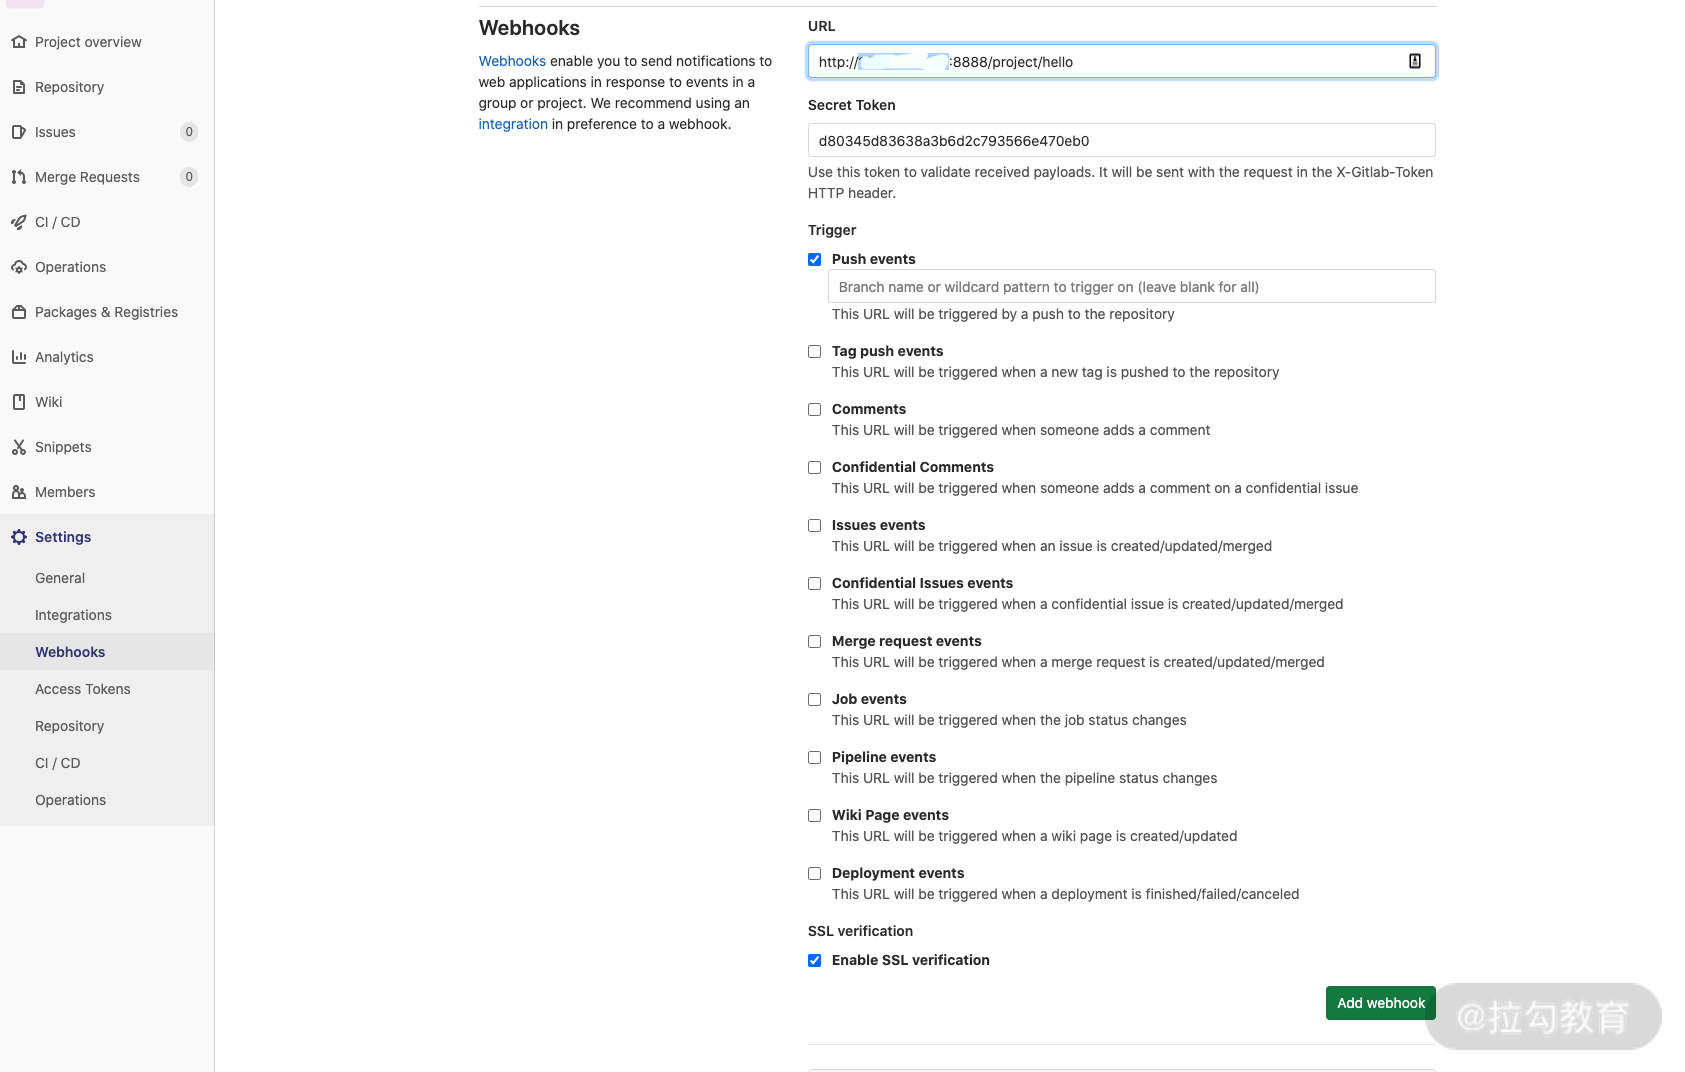Click the CI / CD rocket icon
This screenshot has width=1685, height=1072.
19,222
